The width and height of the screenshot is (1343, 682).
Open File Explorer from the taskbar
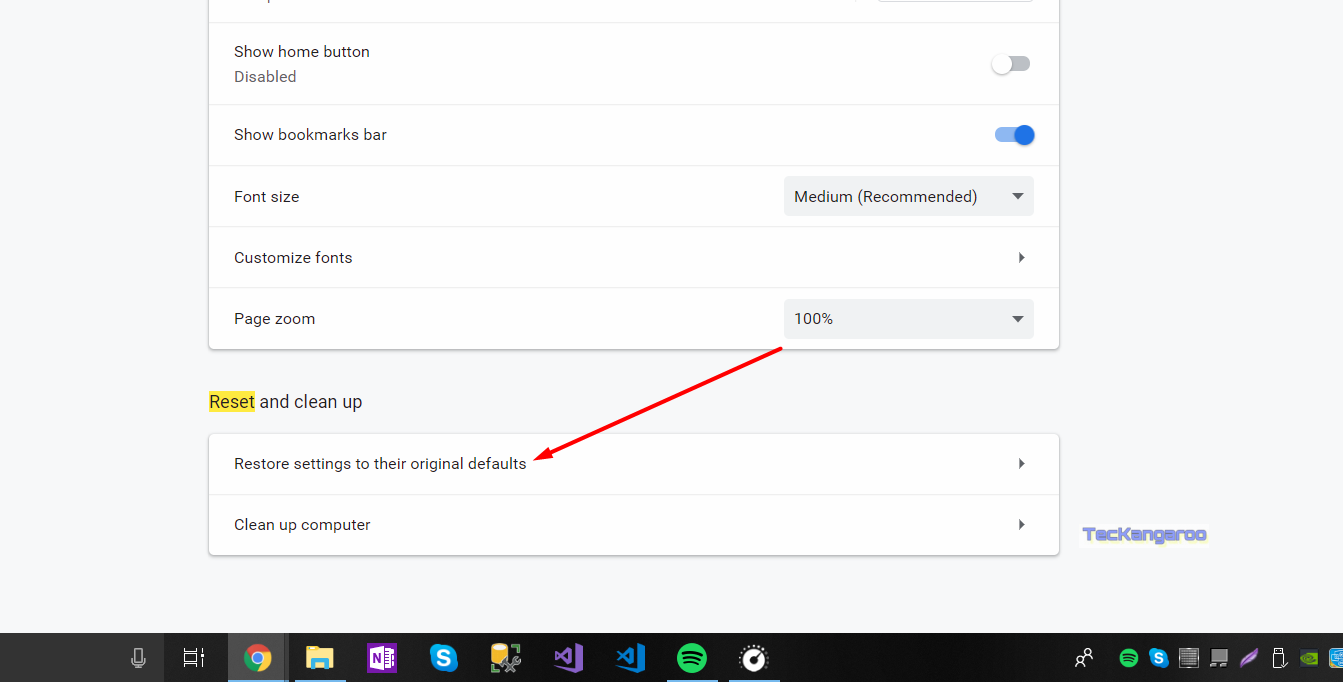(319, 658)
